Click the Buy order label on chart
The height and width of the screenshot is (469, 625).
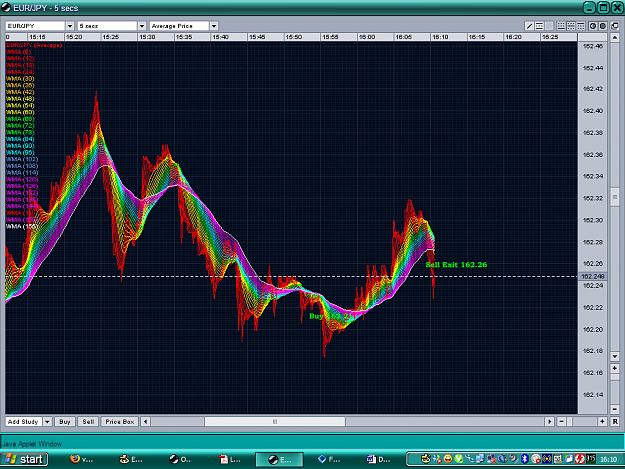click(331, 316)
